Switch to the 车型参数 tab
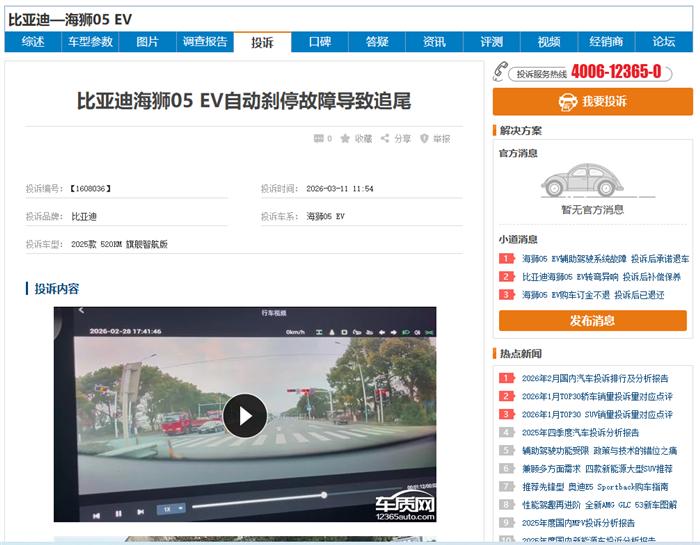 pos(90,42)
